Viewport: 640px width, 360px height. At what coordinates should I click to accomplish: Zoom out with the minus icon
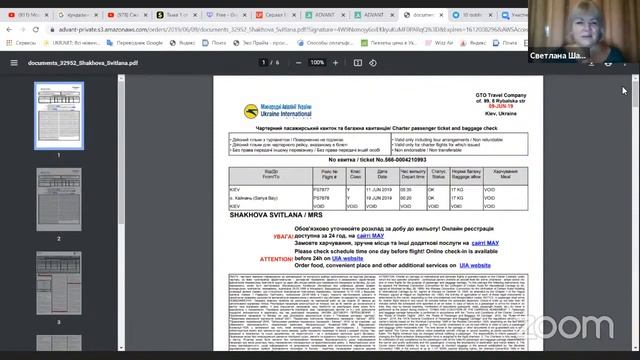click(x=298, y=63)
